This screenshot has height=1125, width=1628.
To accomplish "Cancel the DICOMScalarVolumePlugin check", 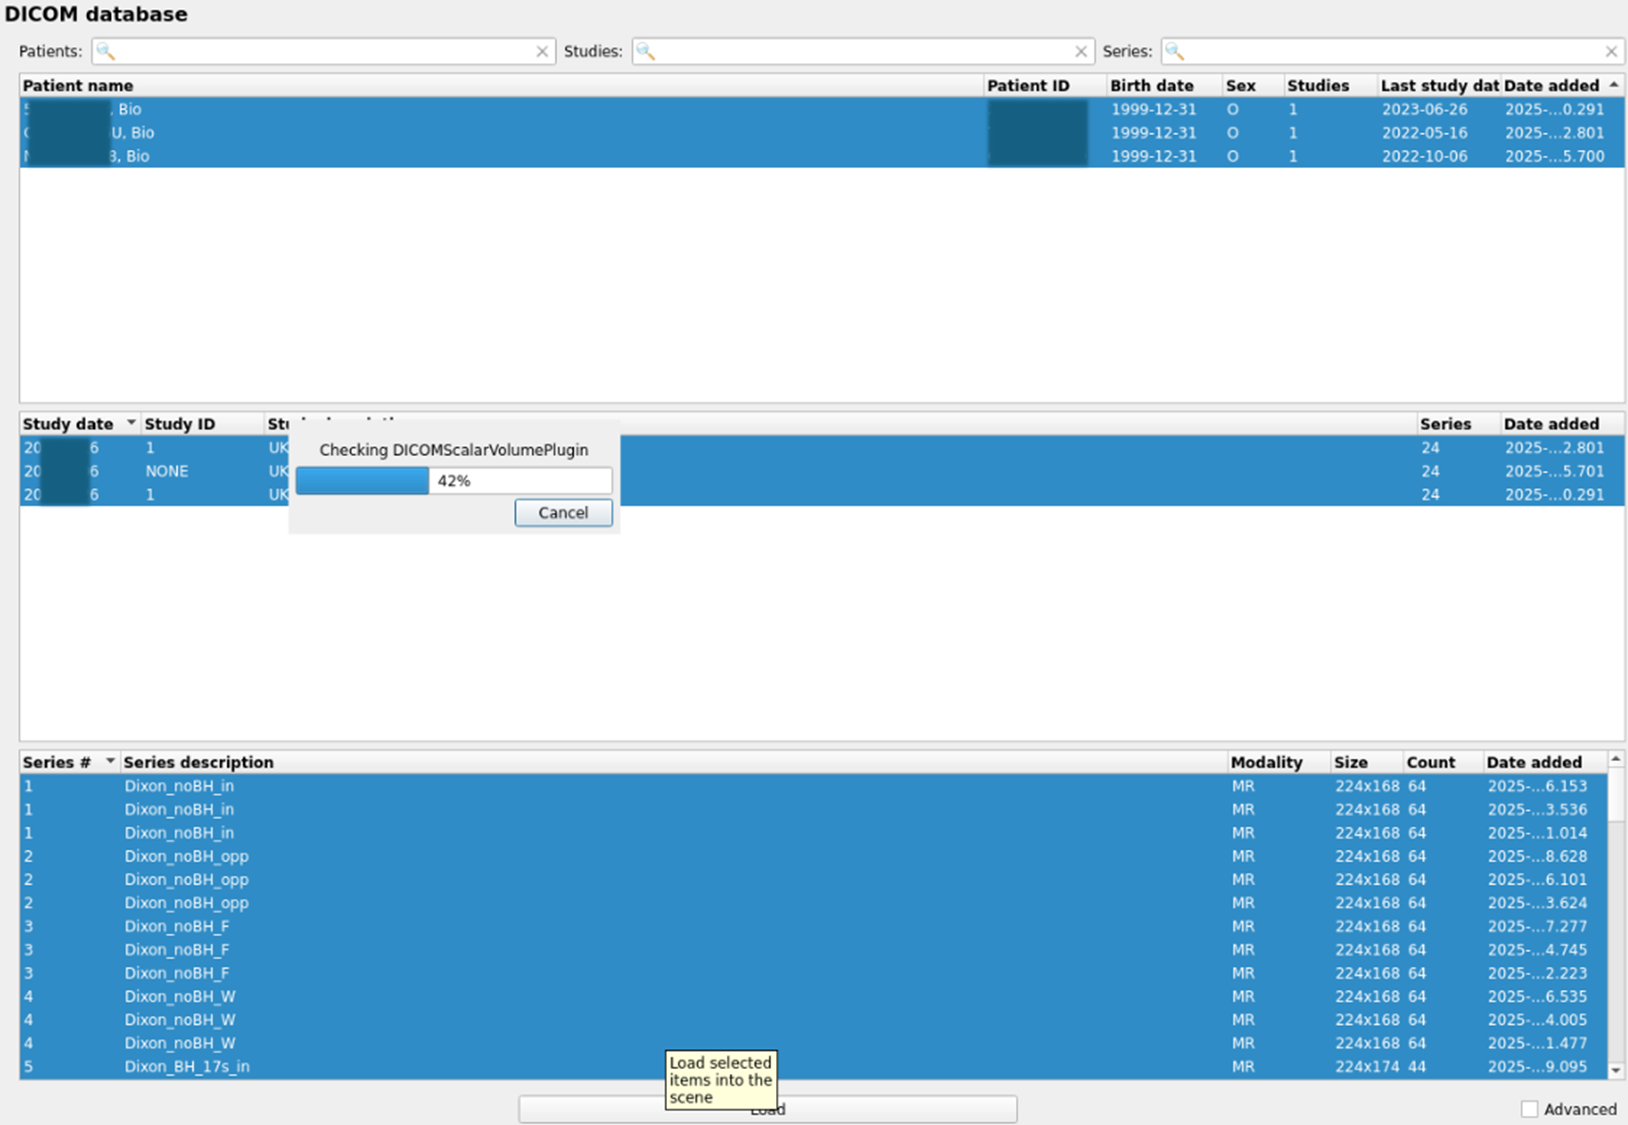I will pyautogui.click(x=563, y=513).
